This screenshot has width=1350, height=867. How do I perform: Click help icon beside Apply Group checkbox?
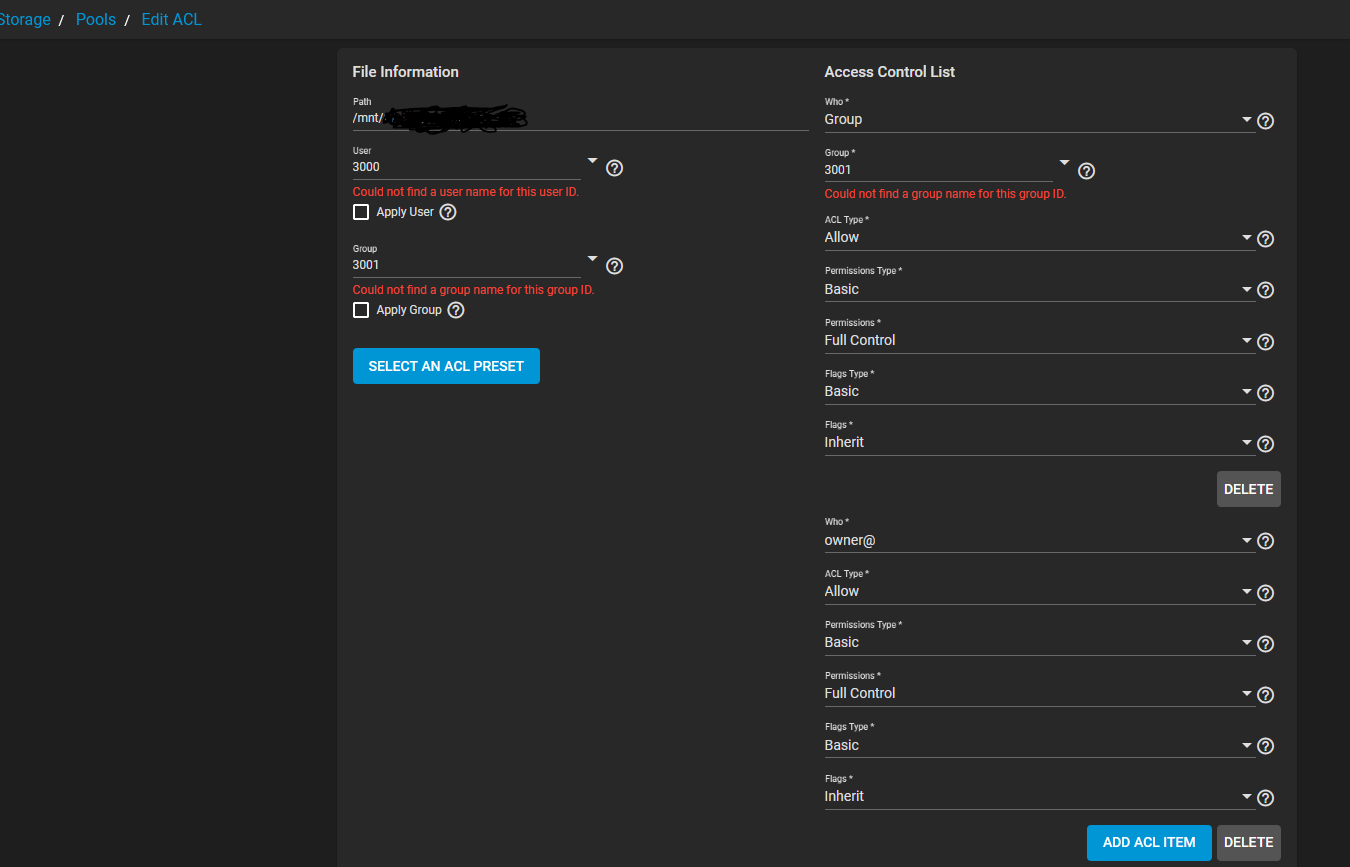tap(456, 310)
